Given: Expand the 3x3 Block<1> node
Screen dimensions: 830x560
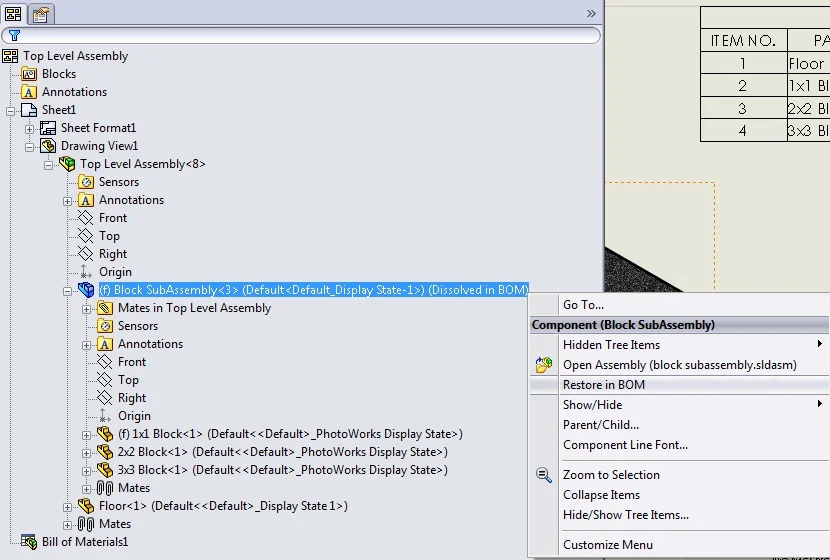Looking at the screenshot, I should coord(87,471).
